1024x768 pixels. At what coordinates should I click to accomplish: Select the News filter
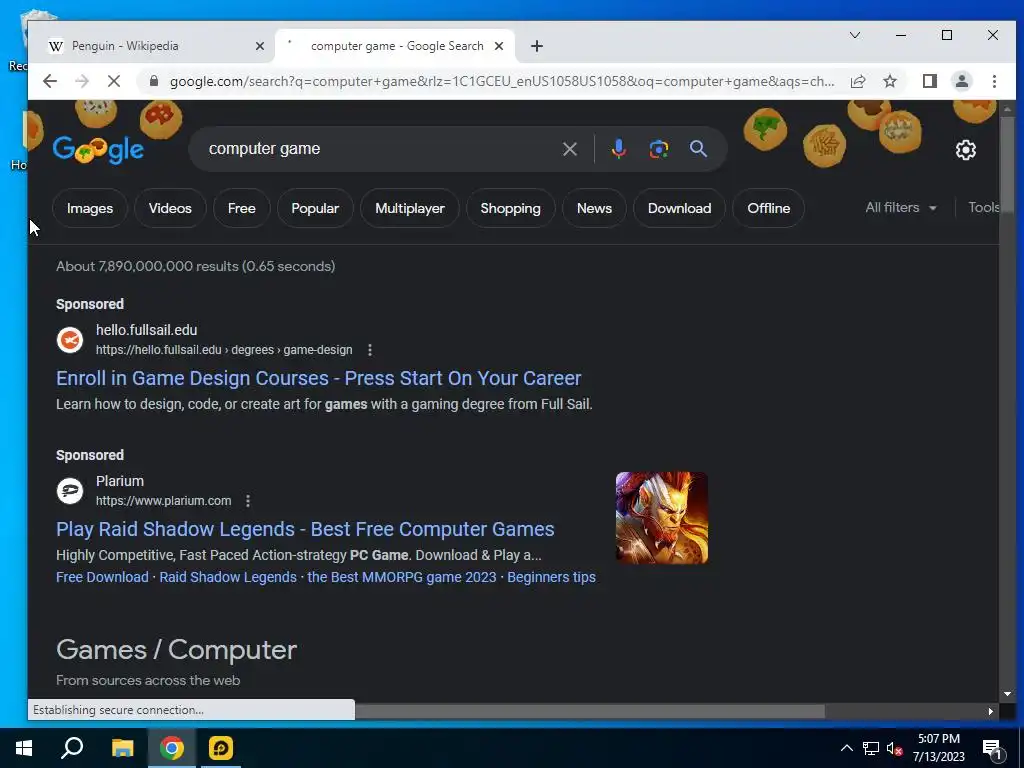click(594, 208)
